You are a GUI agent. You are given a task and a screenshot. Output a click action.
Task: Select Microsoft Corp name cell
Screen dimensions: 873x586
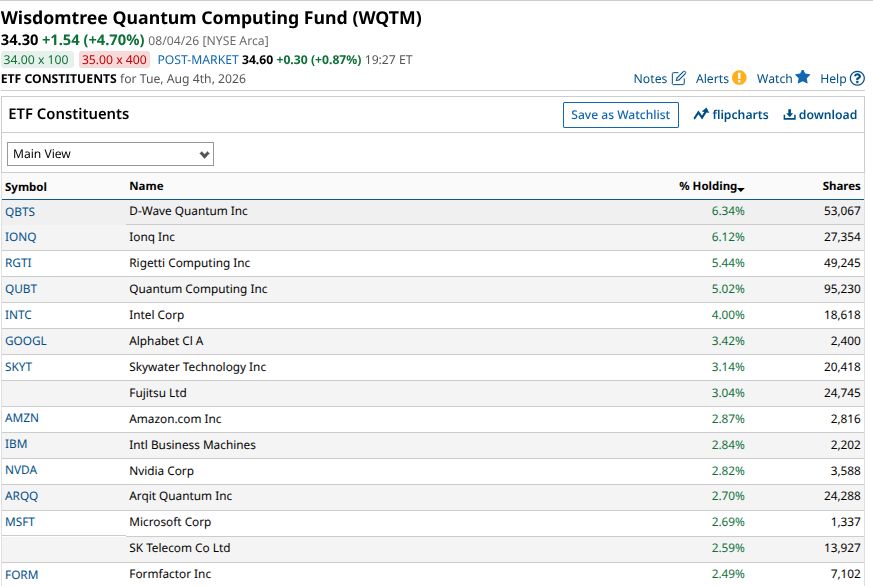170,522
